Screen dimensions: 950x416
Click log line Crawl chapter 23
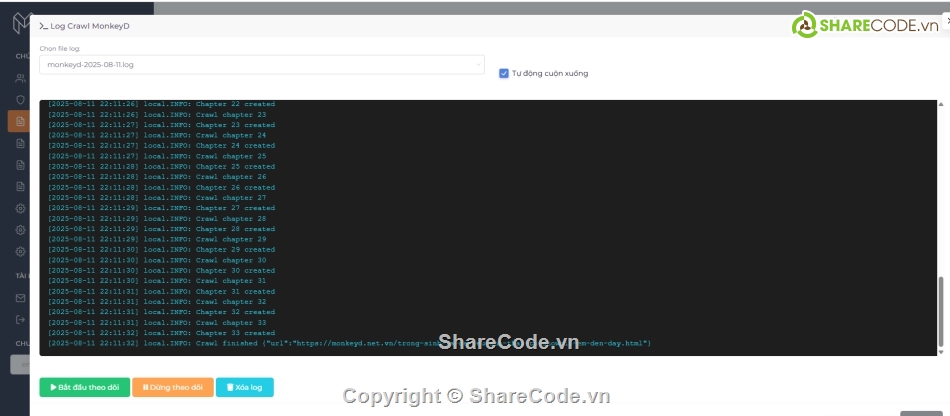[157, 114]
